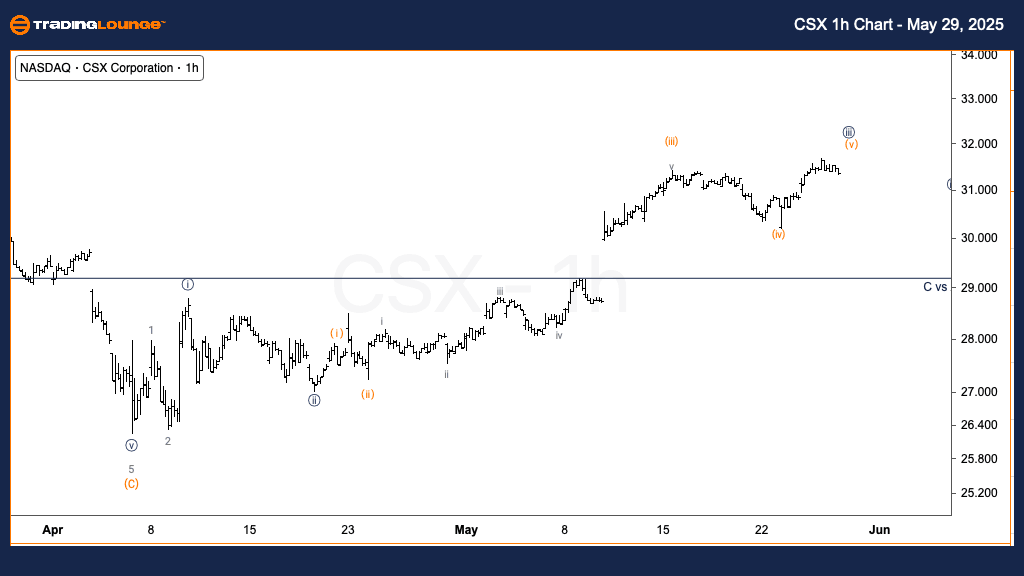
Task: Click the 34.000 price axis label
Action: pyautogui.click(x=977, y=55)
